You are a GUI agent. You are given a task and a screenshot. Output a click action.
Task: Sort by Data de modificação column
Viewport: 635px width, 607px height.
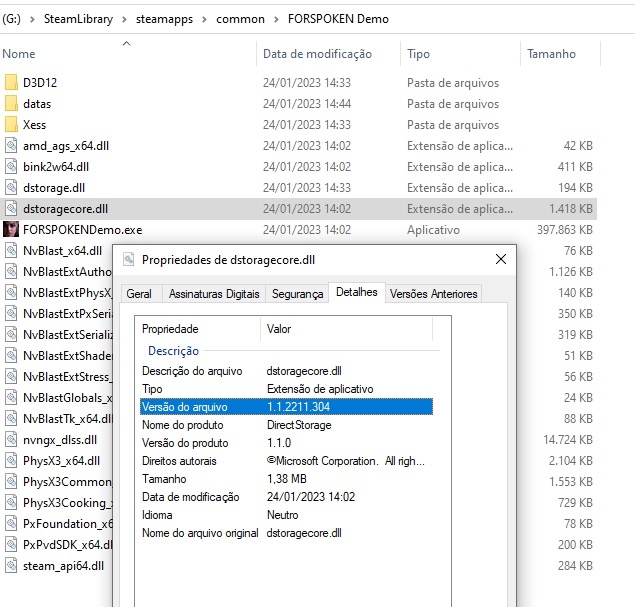317,54
